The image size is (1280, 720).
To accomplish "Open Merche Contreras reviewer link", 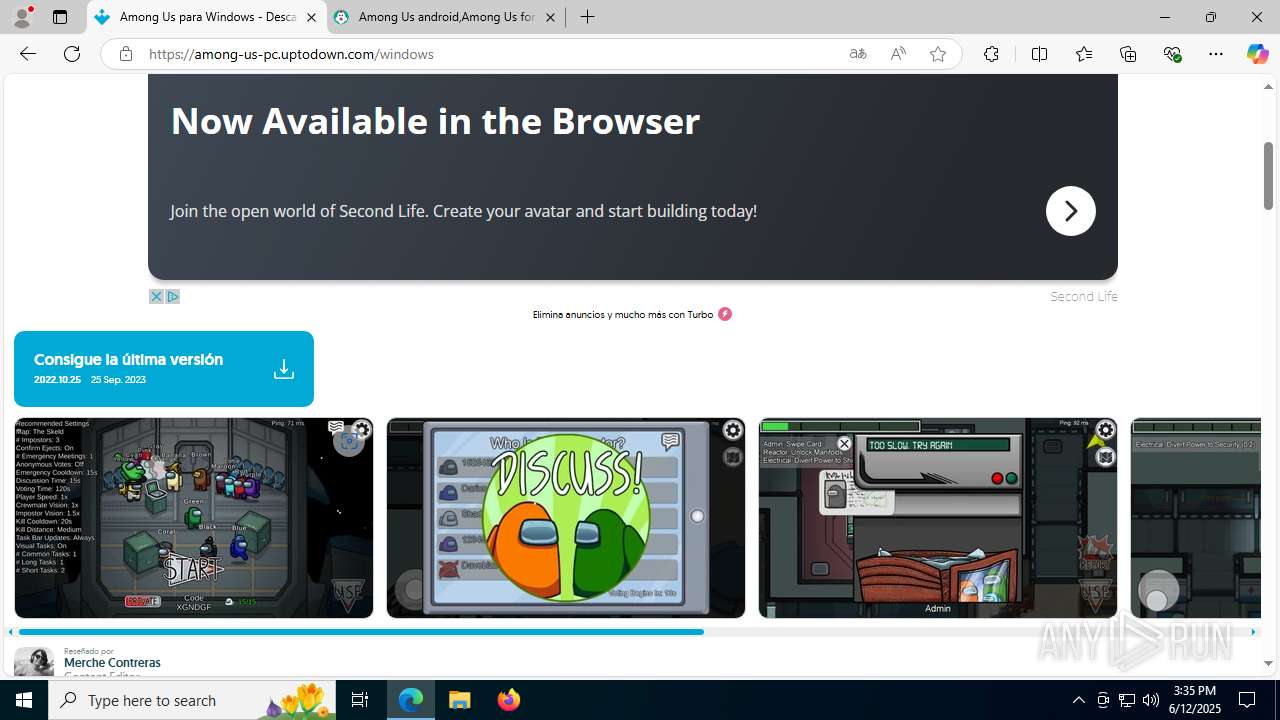I will pyautogui.click(x=112, y=663).
